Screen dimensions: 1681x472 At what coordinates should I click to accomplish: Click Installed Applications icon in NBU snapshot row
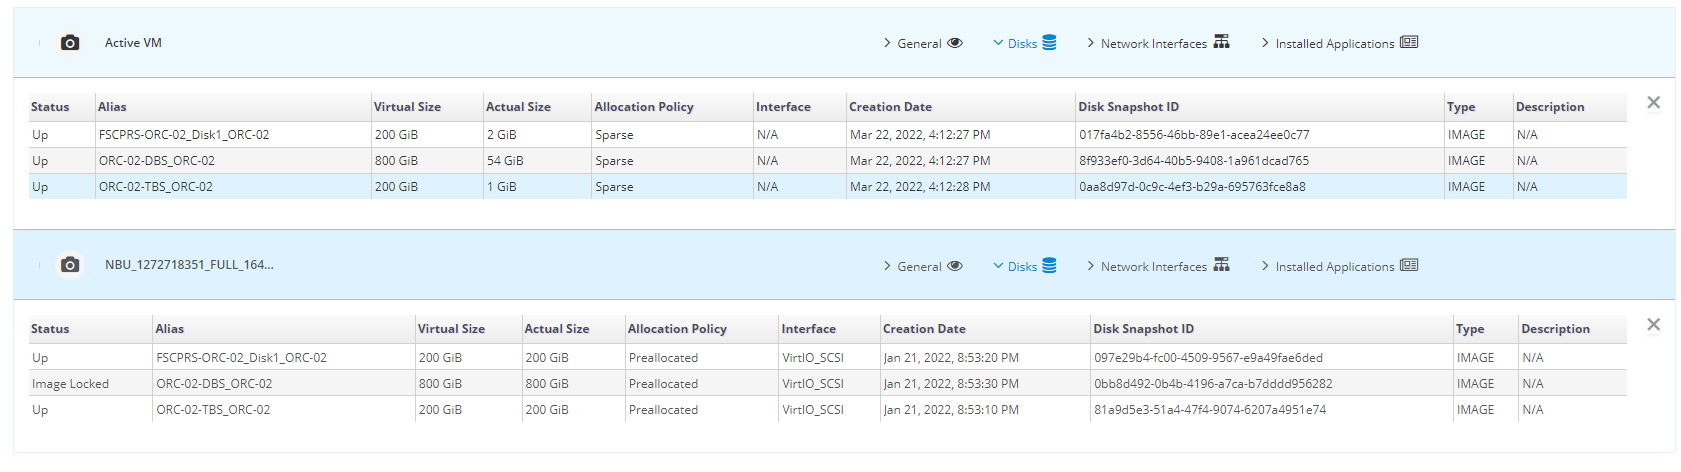click(x=1409, y=265)
